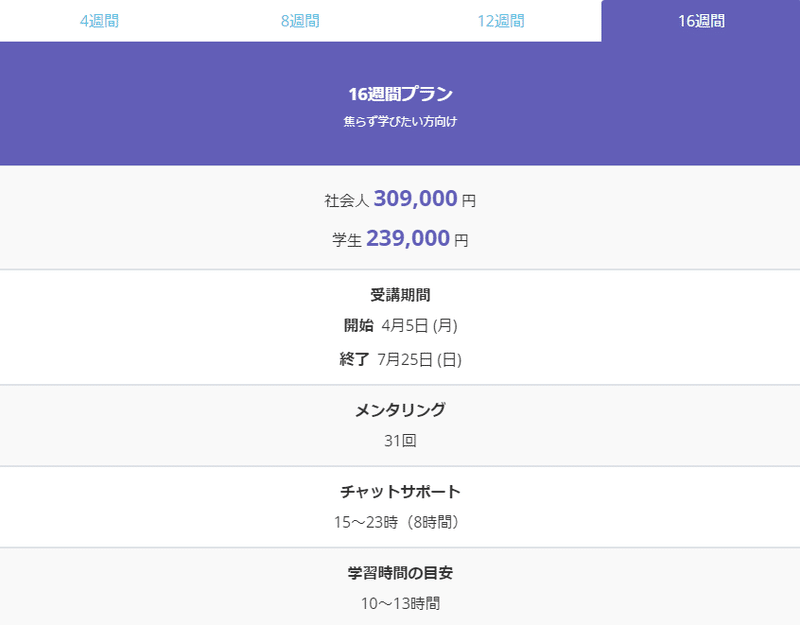Click the study time 10〜13時間
The image size is (800, 625).
click(x=401, y=604)
